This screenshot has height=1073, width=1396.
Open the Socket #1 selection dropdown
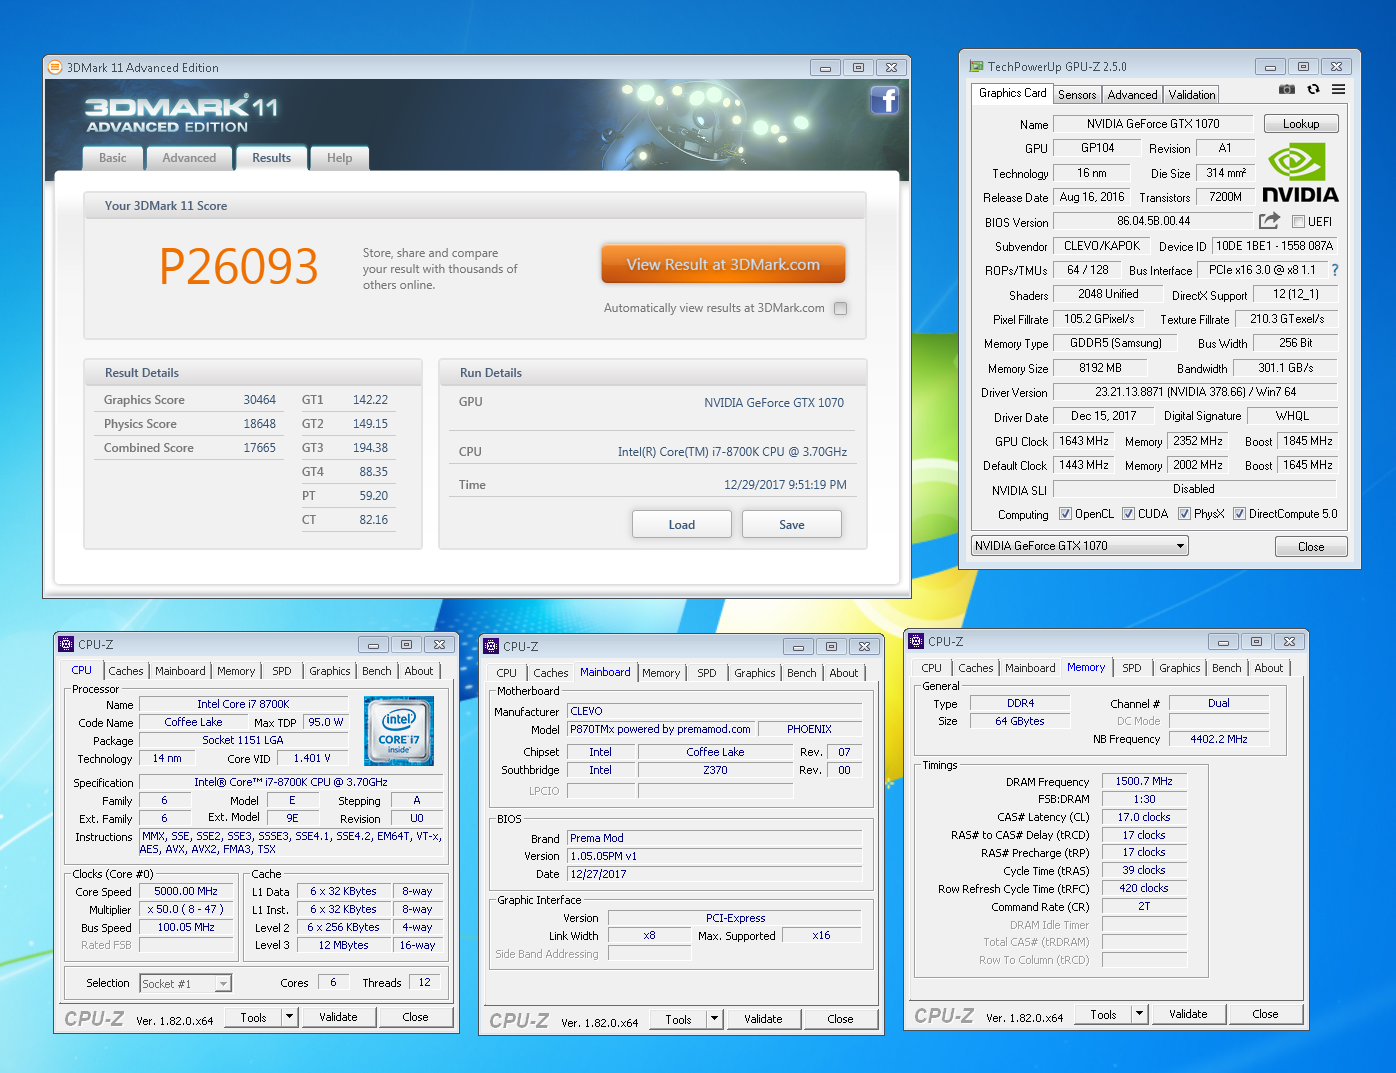pos(185,983)
